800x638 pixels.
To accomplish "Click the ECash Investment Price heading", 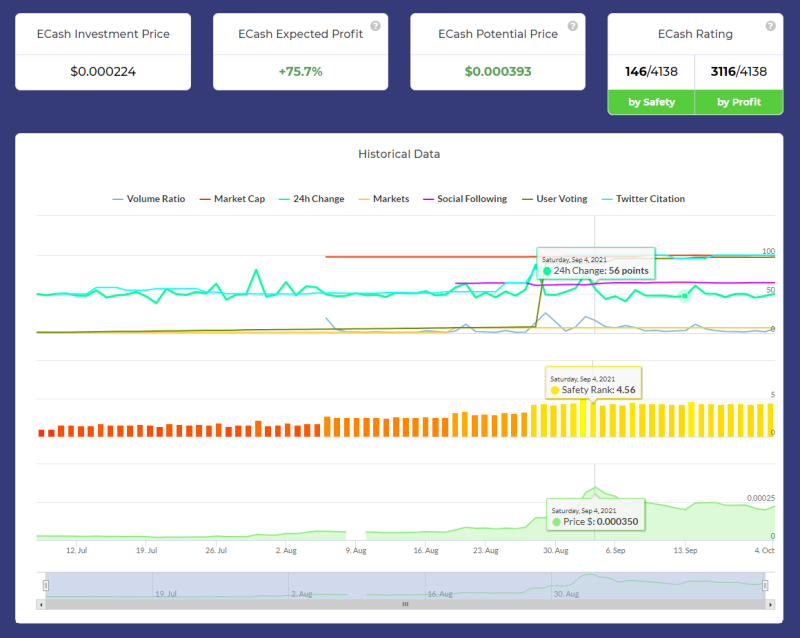I will coord(103,34).
